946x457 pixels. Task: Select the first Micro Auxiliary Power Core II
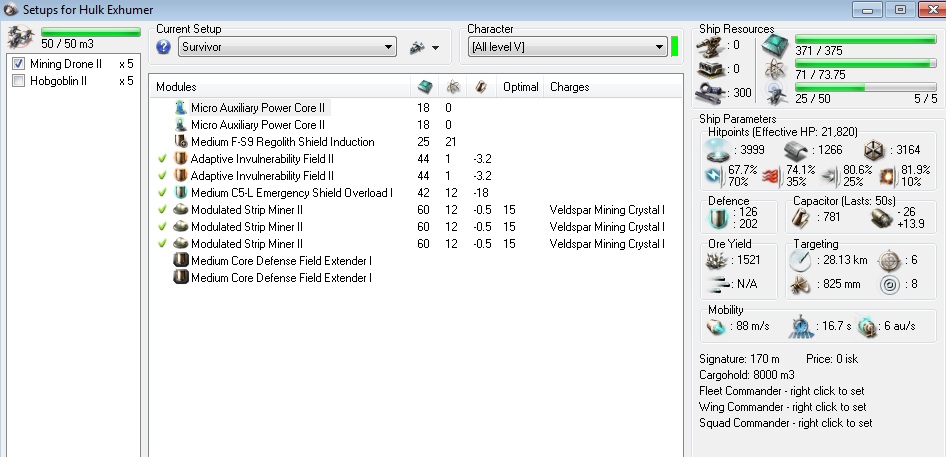258,108
